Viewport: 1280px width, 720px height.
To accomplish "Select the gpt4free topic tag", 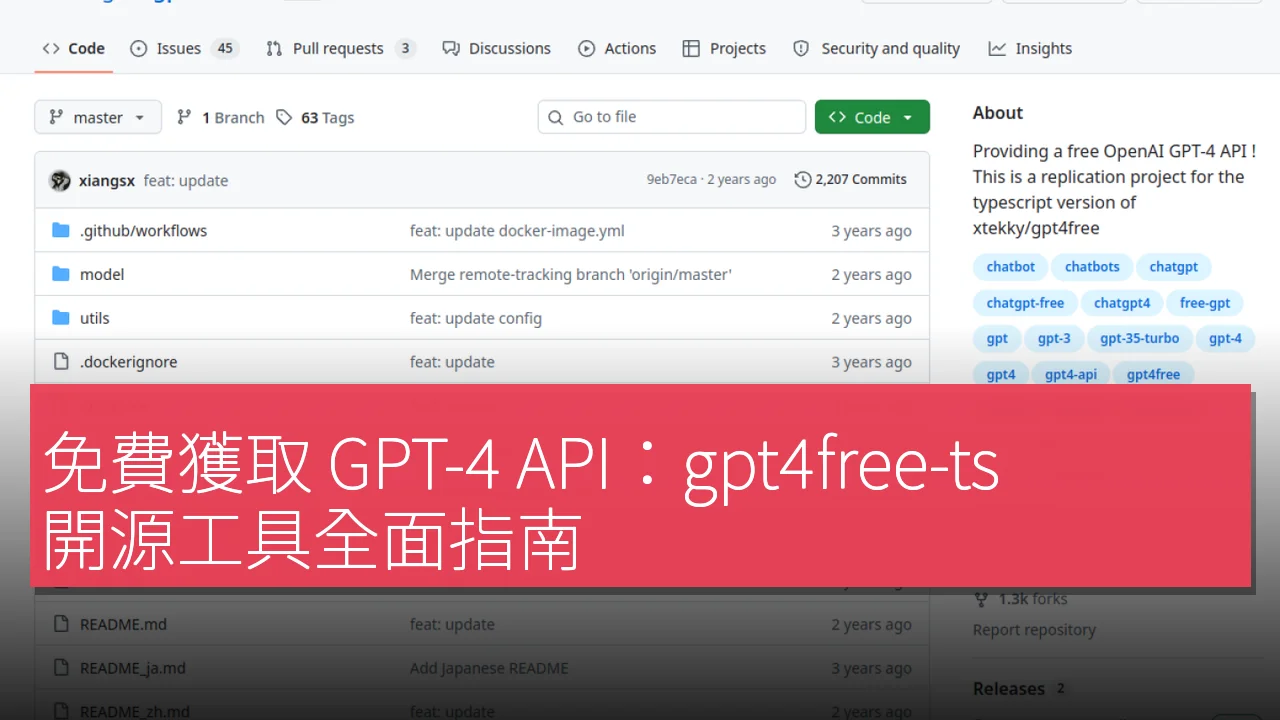I will pos(1153,374).
